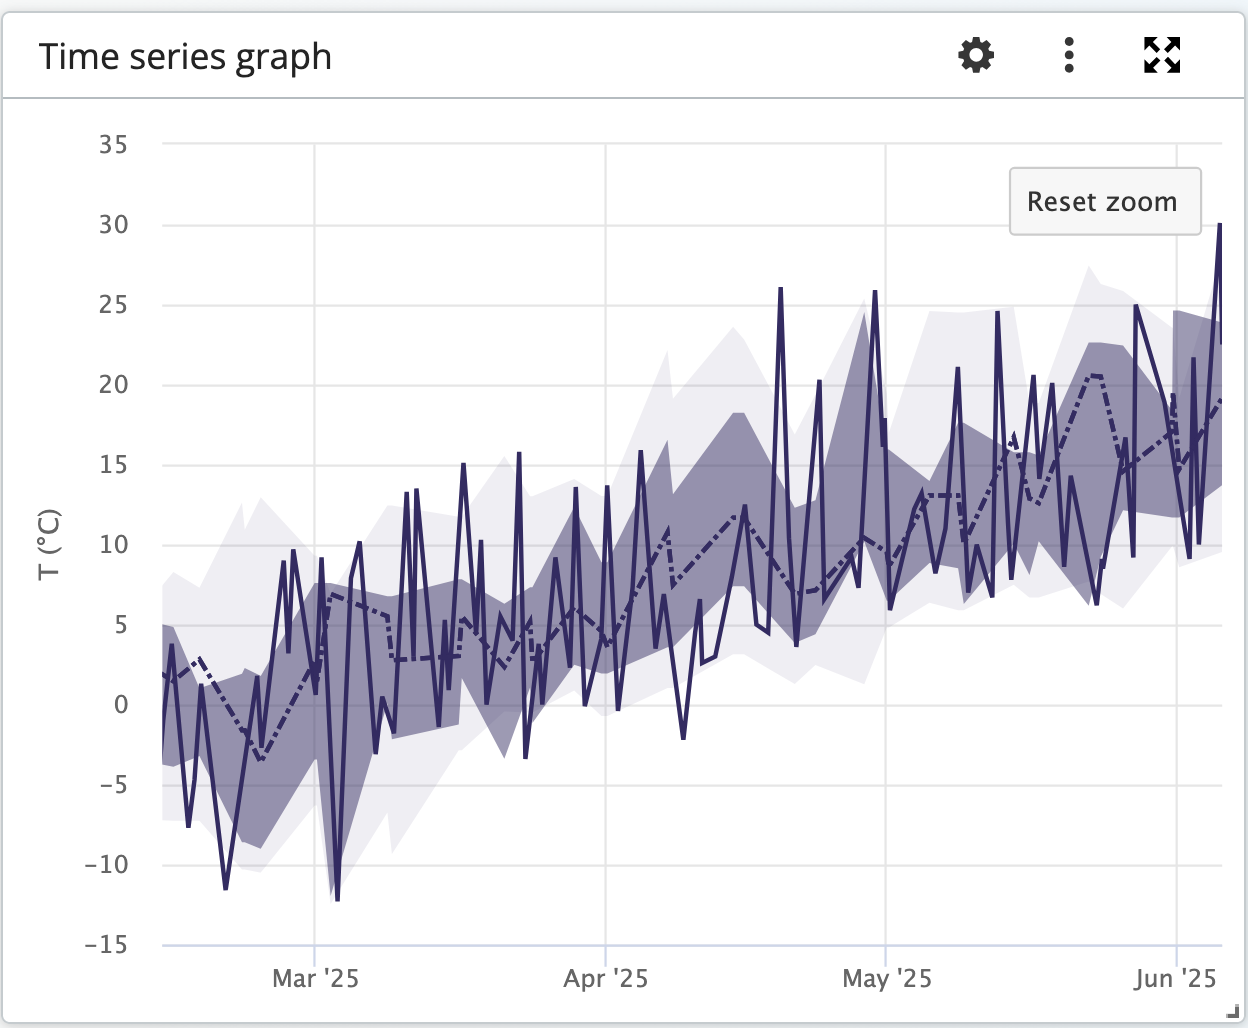This screenshot has height=1028, width=1248.
Task: Select the Apr '25 axis label
Action: tap(604, 979)
